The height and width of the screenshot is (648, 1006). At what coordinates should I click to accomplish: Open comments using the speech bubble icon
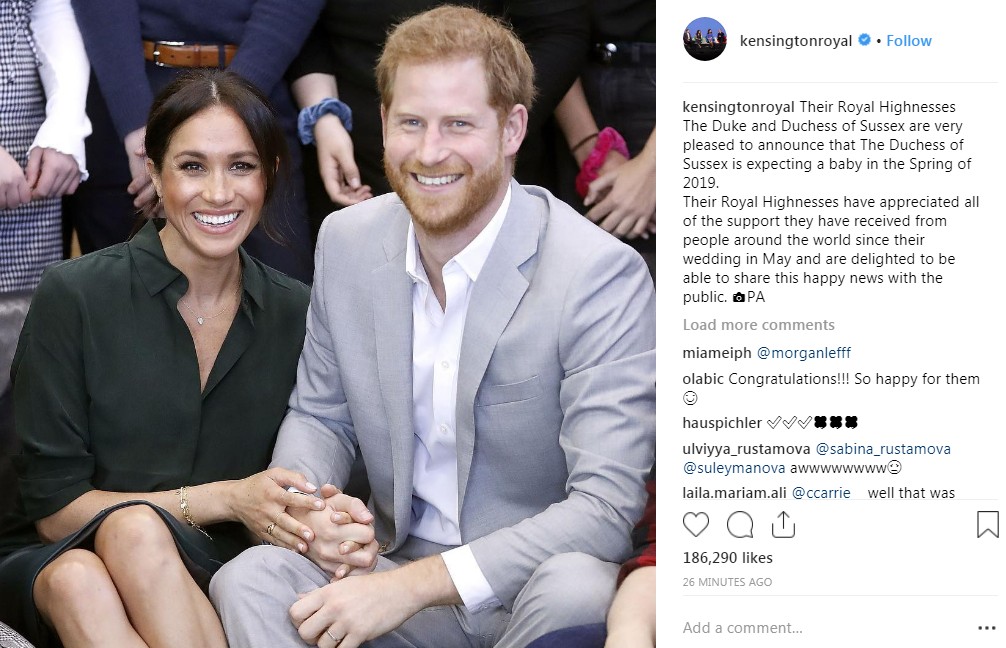click(740, 525)
